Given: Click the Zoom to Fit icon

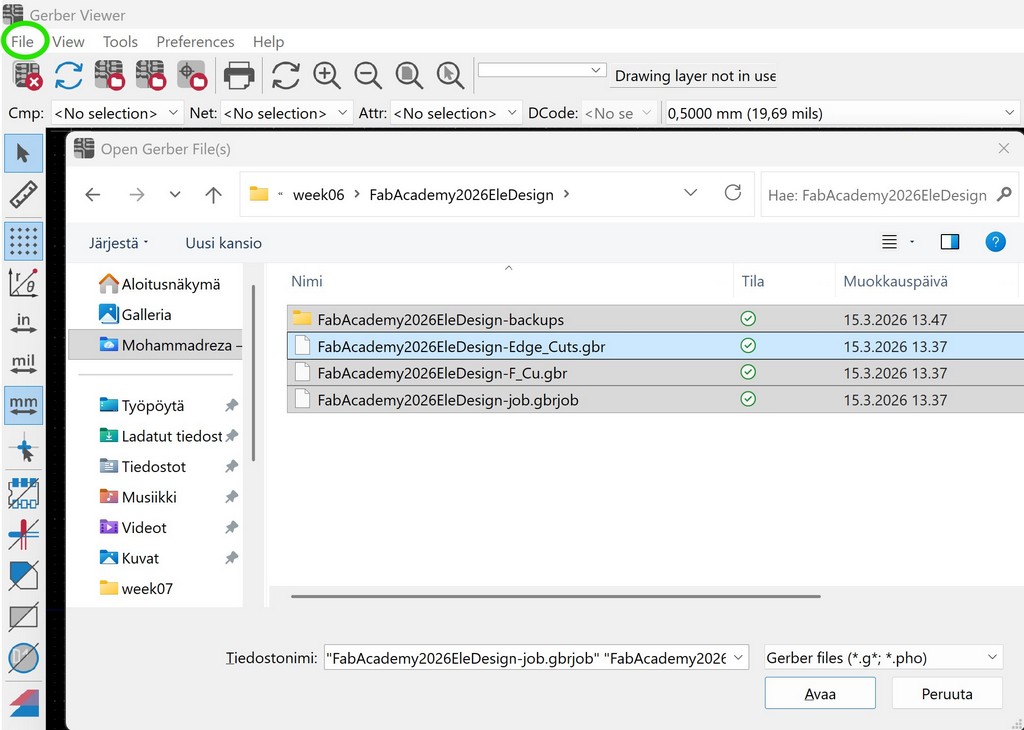Looking at the screenshot, I should (x=409, y=75).
